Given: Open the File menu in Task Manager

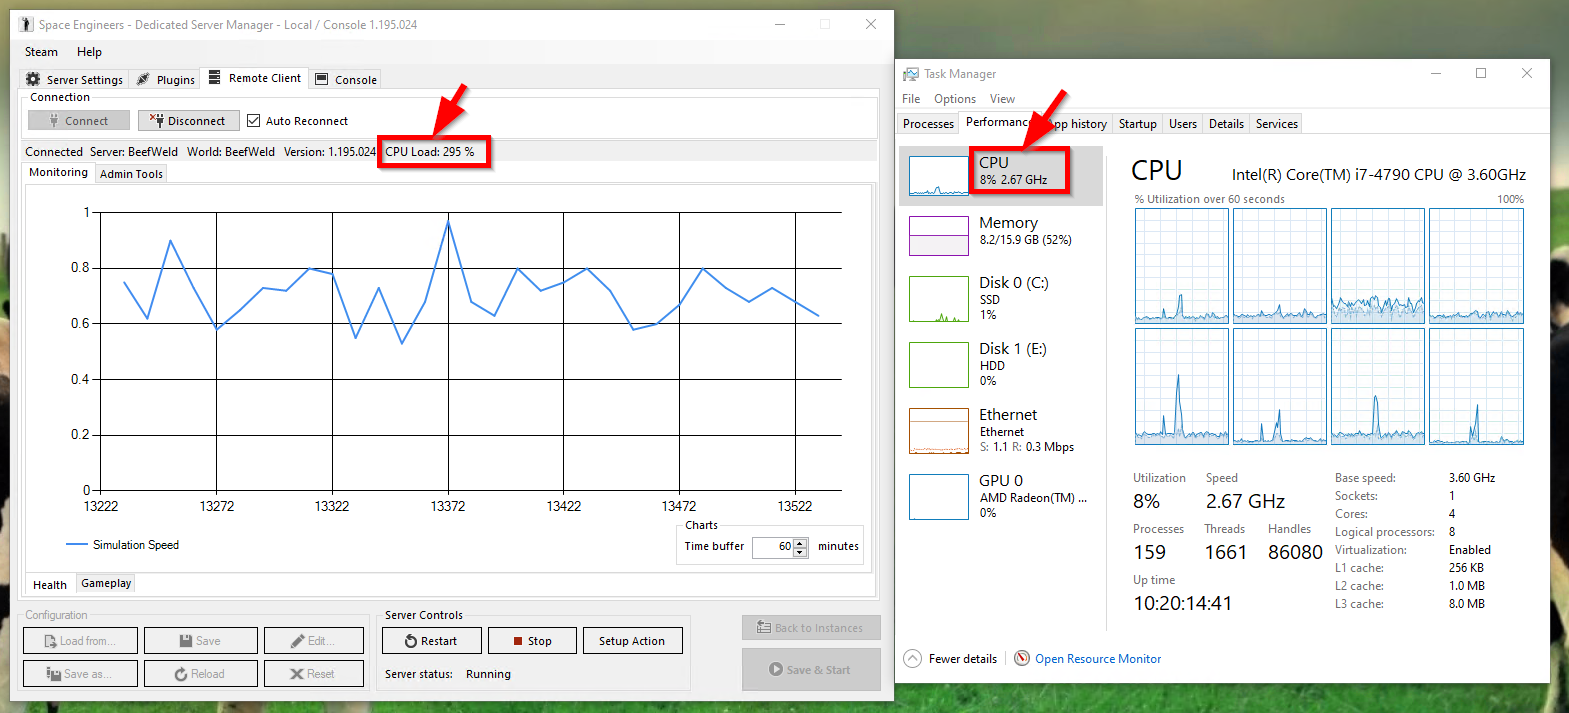Looking at the screenshot, I should tap(911, 99).
